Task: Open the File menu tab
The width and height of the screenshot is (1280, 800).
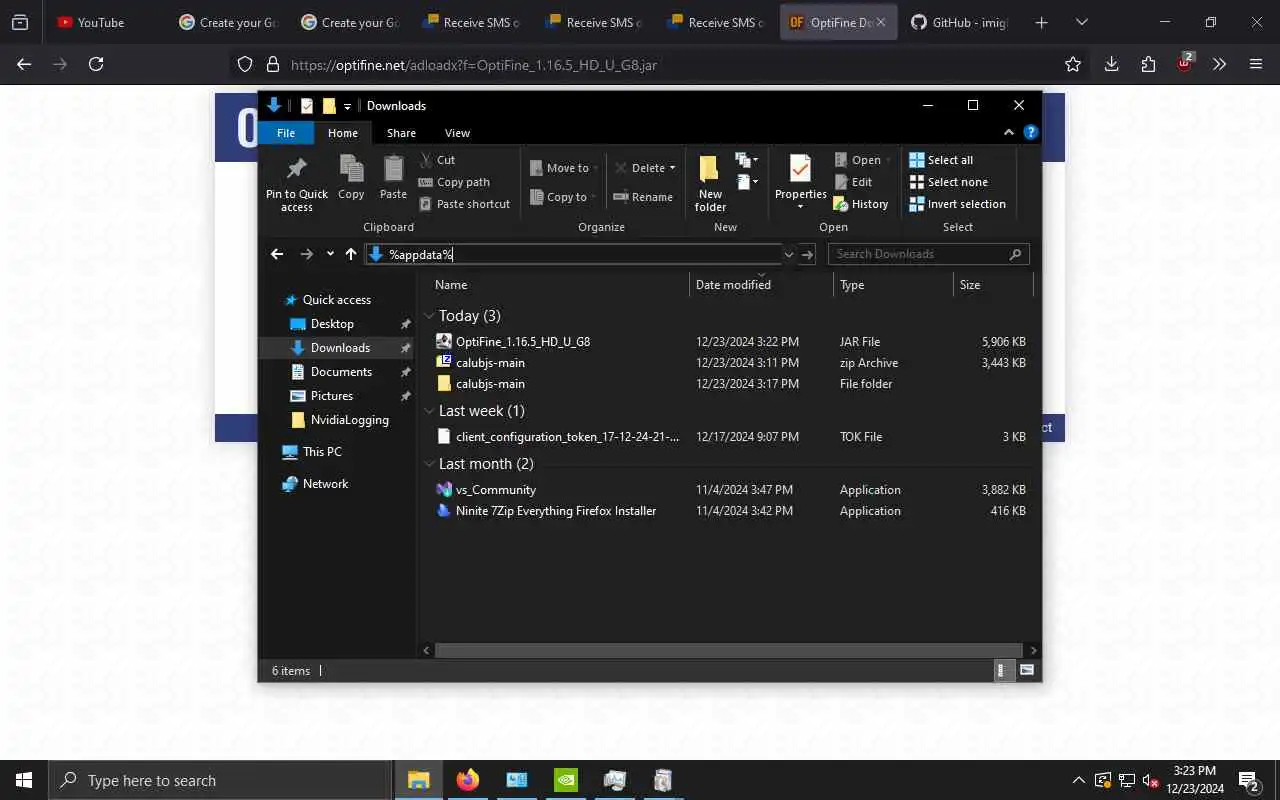Action: (x=286, y=133)
